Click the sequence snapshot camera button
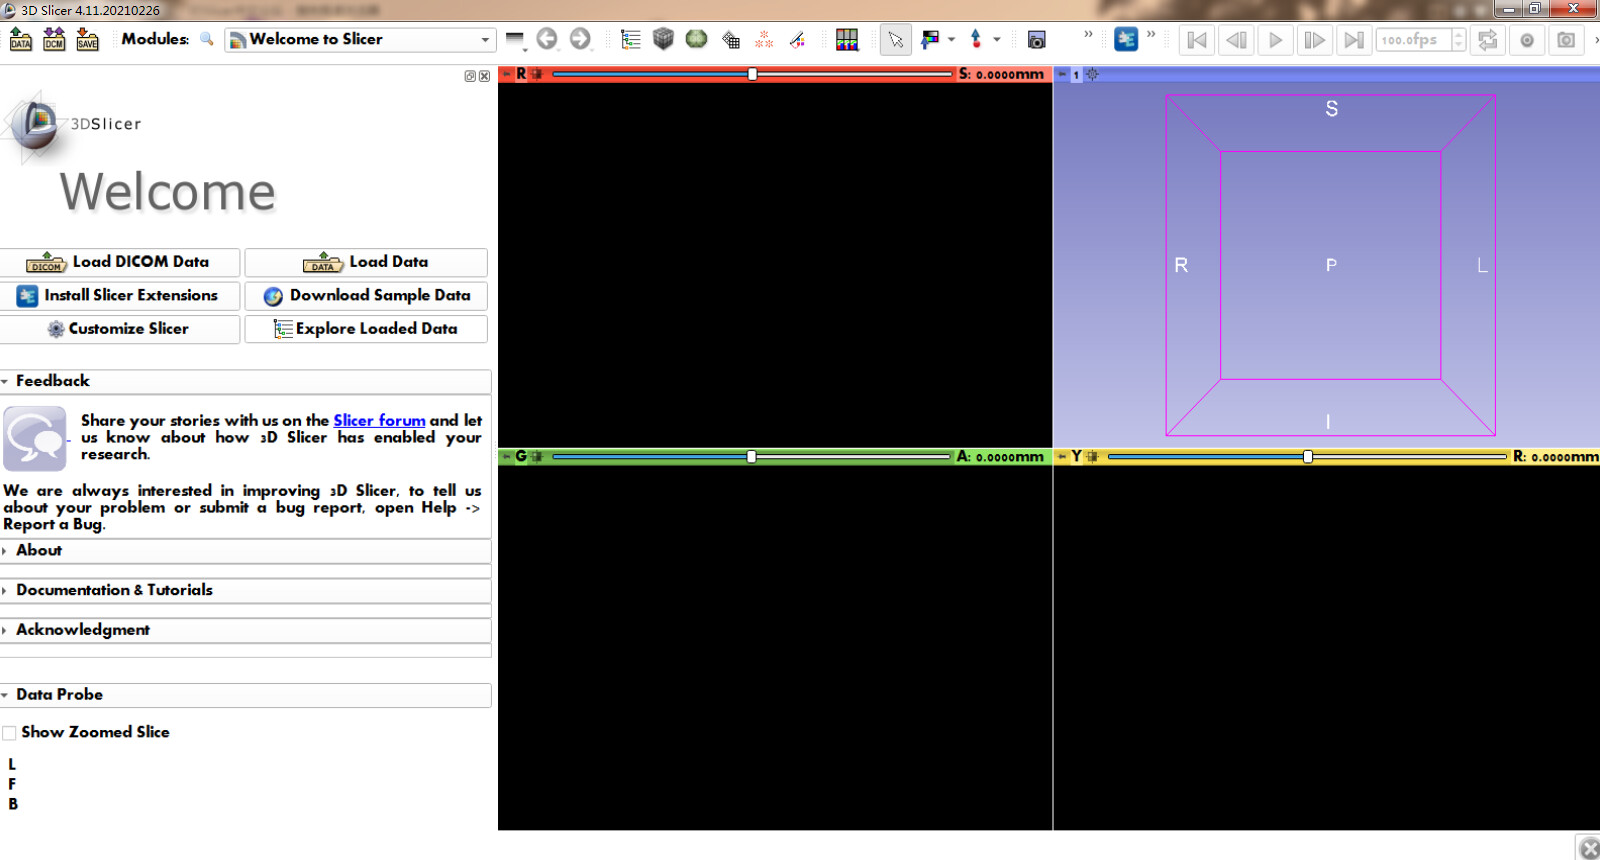The width and height of the screenshot is (1600, 860). pyautogui.click(x=1566, y=40)
